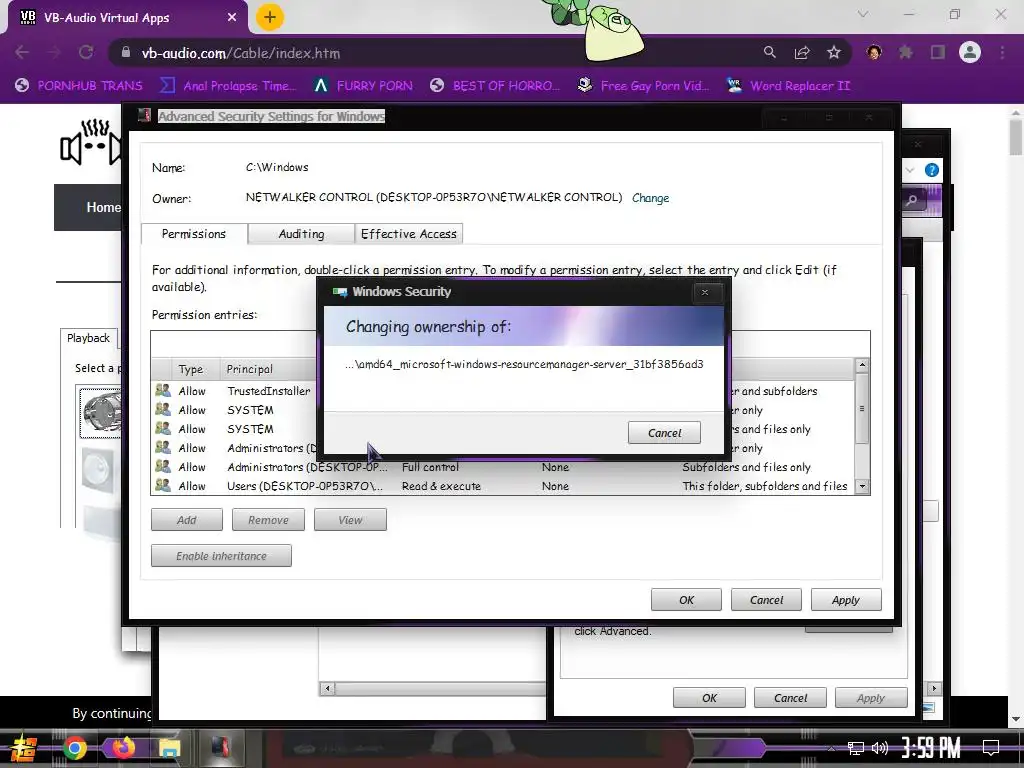This screenshot has height=768, width=1024.
Task: Click Cancel in Advanced Security Settings
Action: 766,600
